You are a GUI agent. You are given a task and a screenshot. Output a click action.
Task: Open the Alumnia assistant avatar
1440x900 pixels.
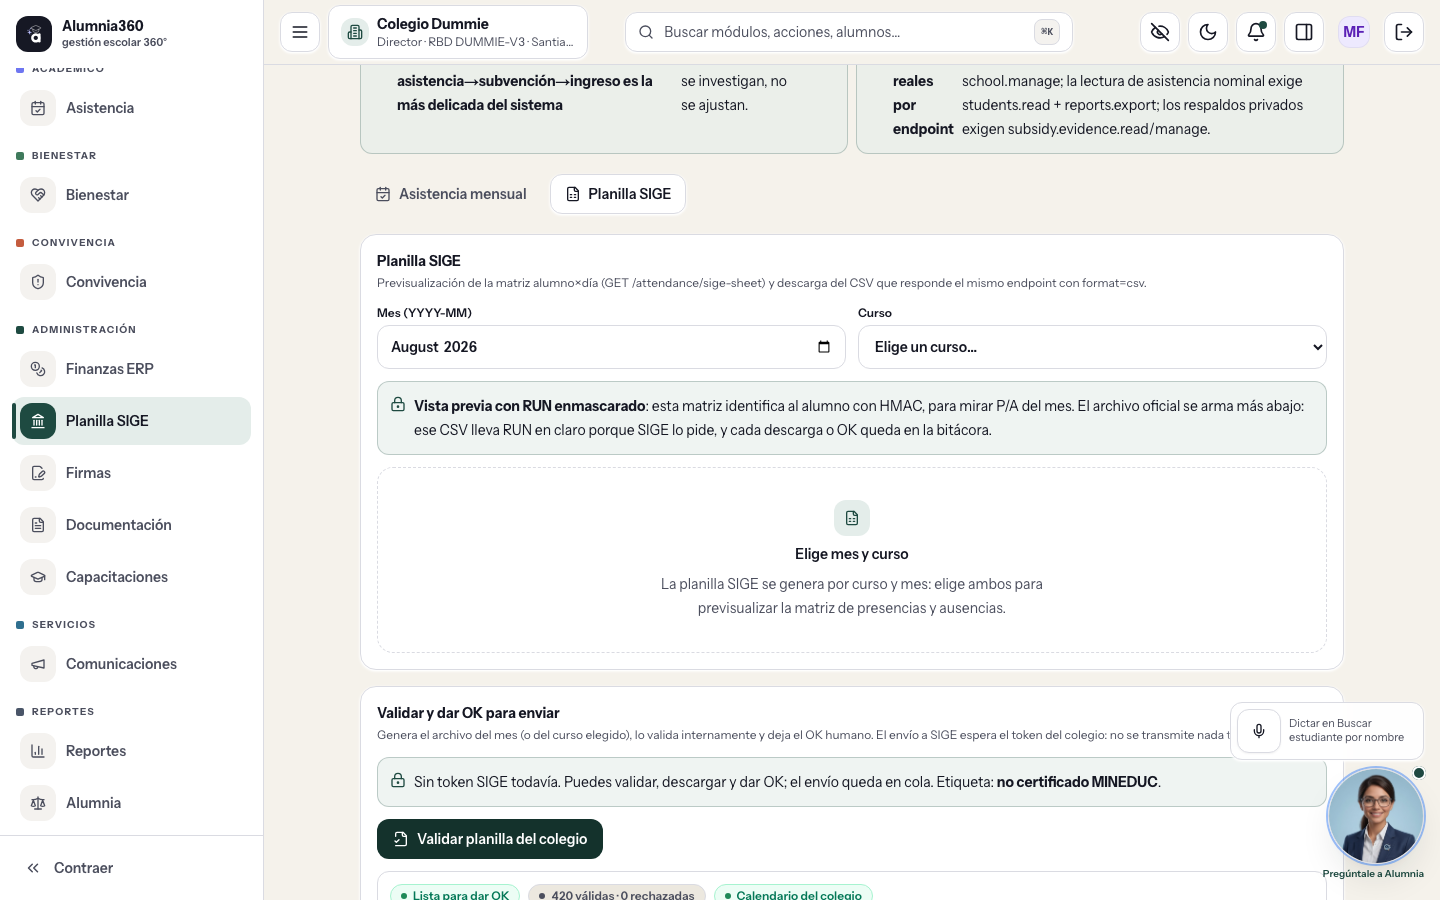pos(1376,816)
